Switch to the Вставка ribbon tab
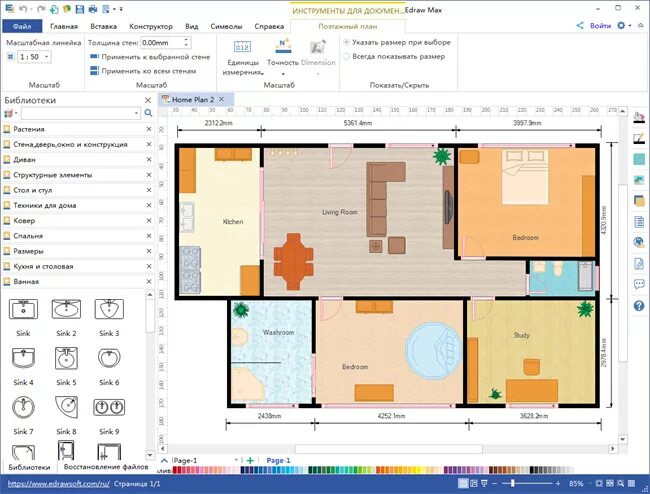This screenshot has width=650, height=494. 103,26
